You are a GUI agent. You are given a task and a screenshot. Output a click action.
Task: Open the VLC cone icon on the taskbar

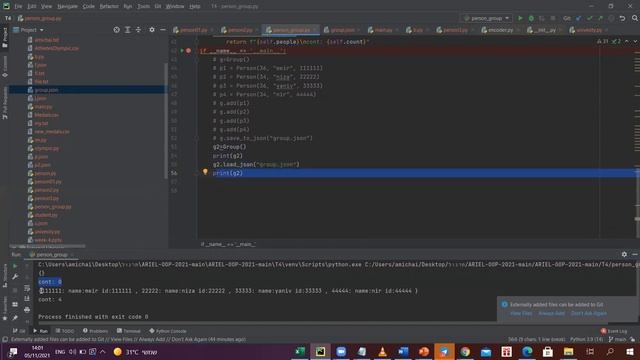[x=382, y=351]
